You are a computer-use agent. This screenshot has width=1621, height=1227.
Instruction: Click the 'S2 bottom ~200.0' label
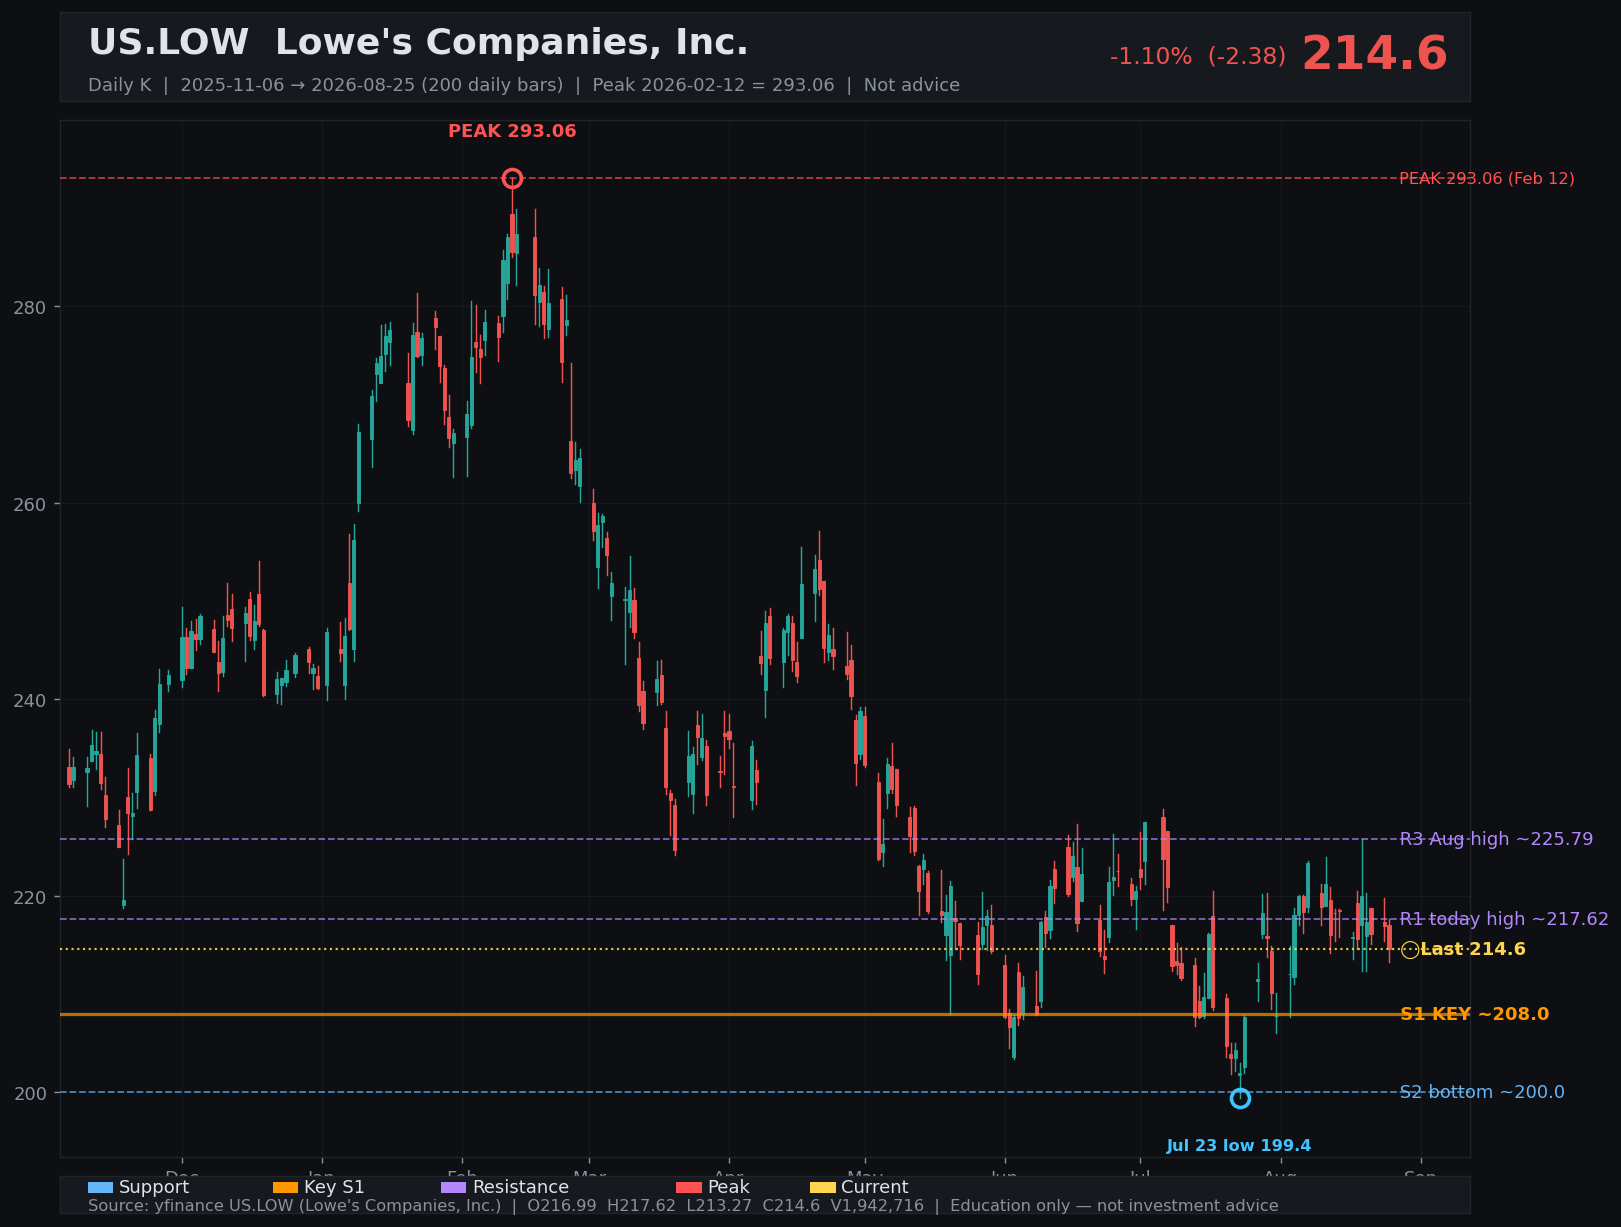coord(1482,1092)
